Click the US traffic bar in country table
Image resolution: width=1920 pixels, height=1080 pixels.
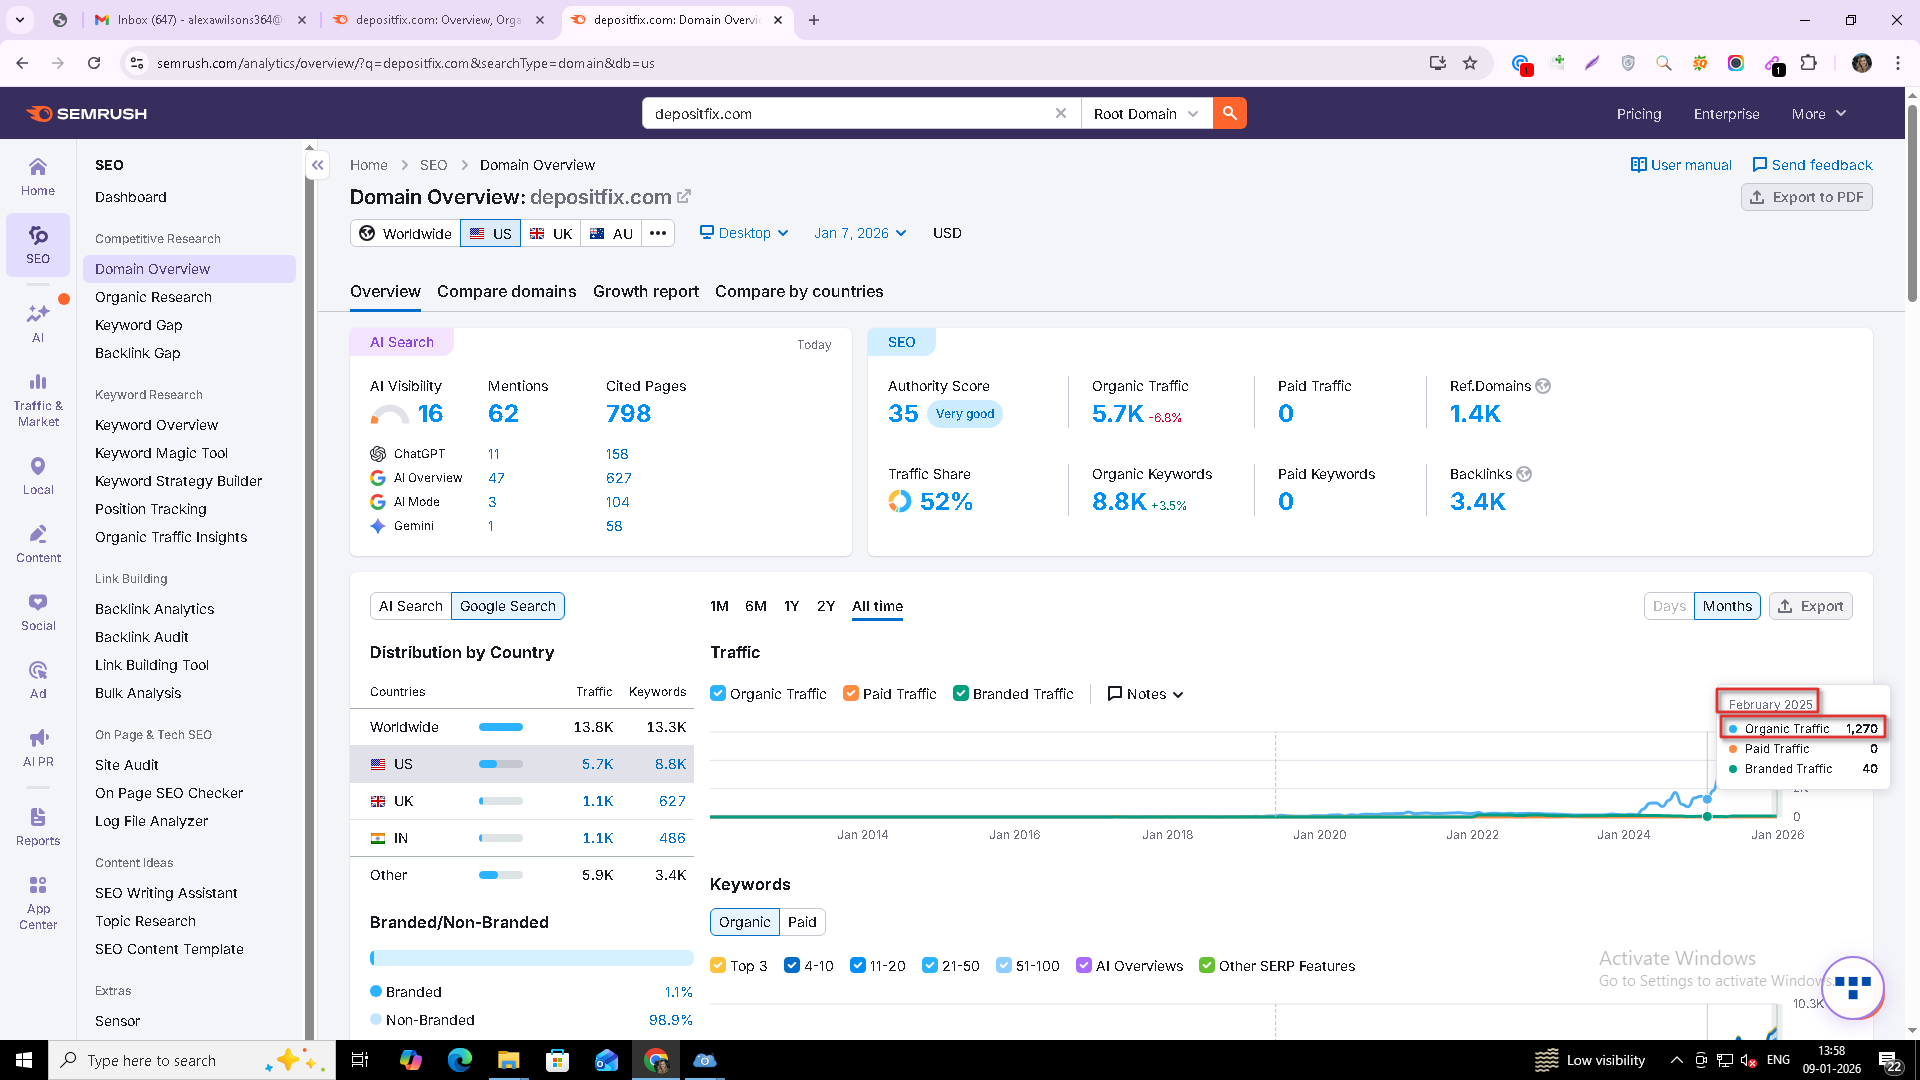pyautogui.click(x=501, y=764)
